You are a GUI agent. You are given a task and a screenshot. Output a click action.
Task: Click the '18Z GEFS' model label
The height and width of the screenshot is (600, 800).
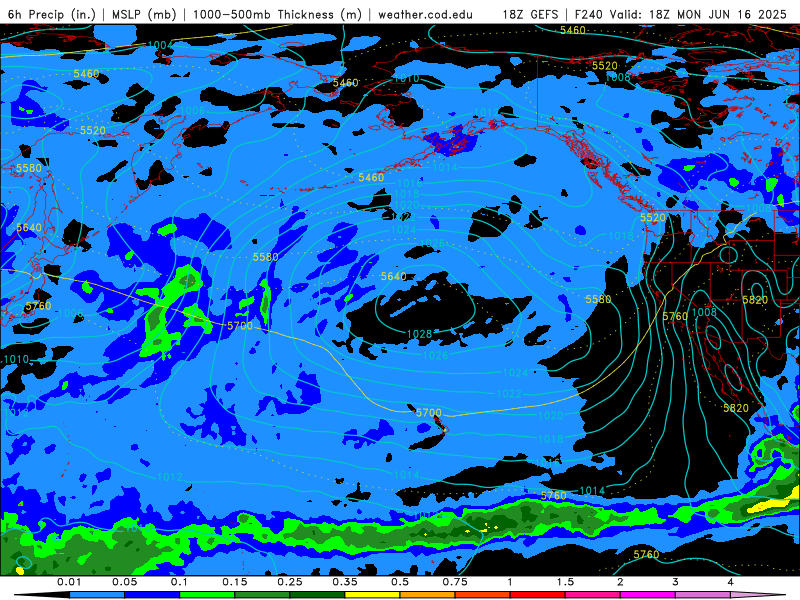pos(531,14)
